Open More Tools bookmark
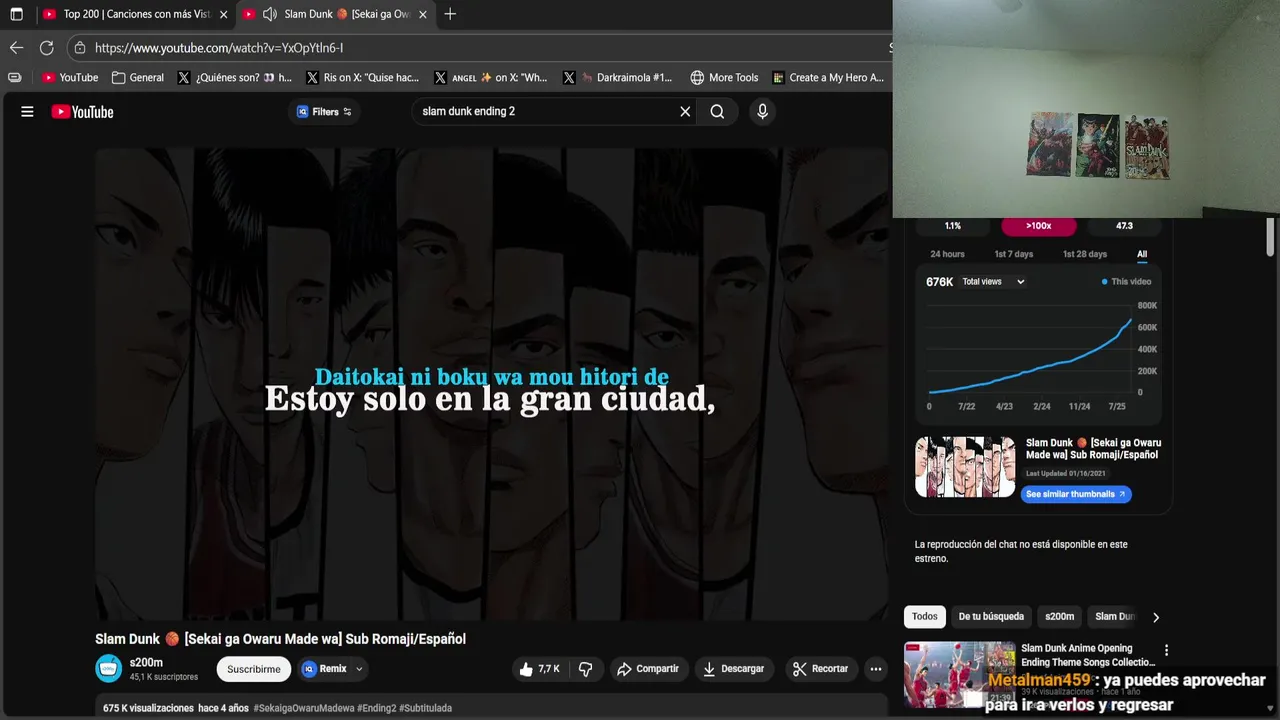Image resolution: width=1280 pixels, height=720 pixels. pyautogui.click(x=724, y=77)
